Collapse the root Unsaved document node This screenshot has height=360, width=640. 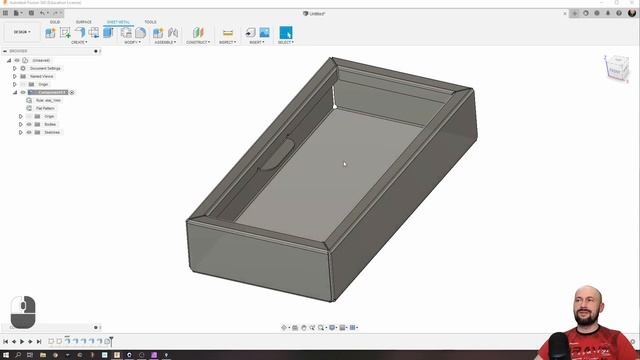click(9, 60)
